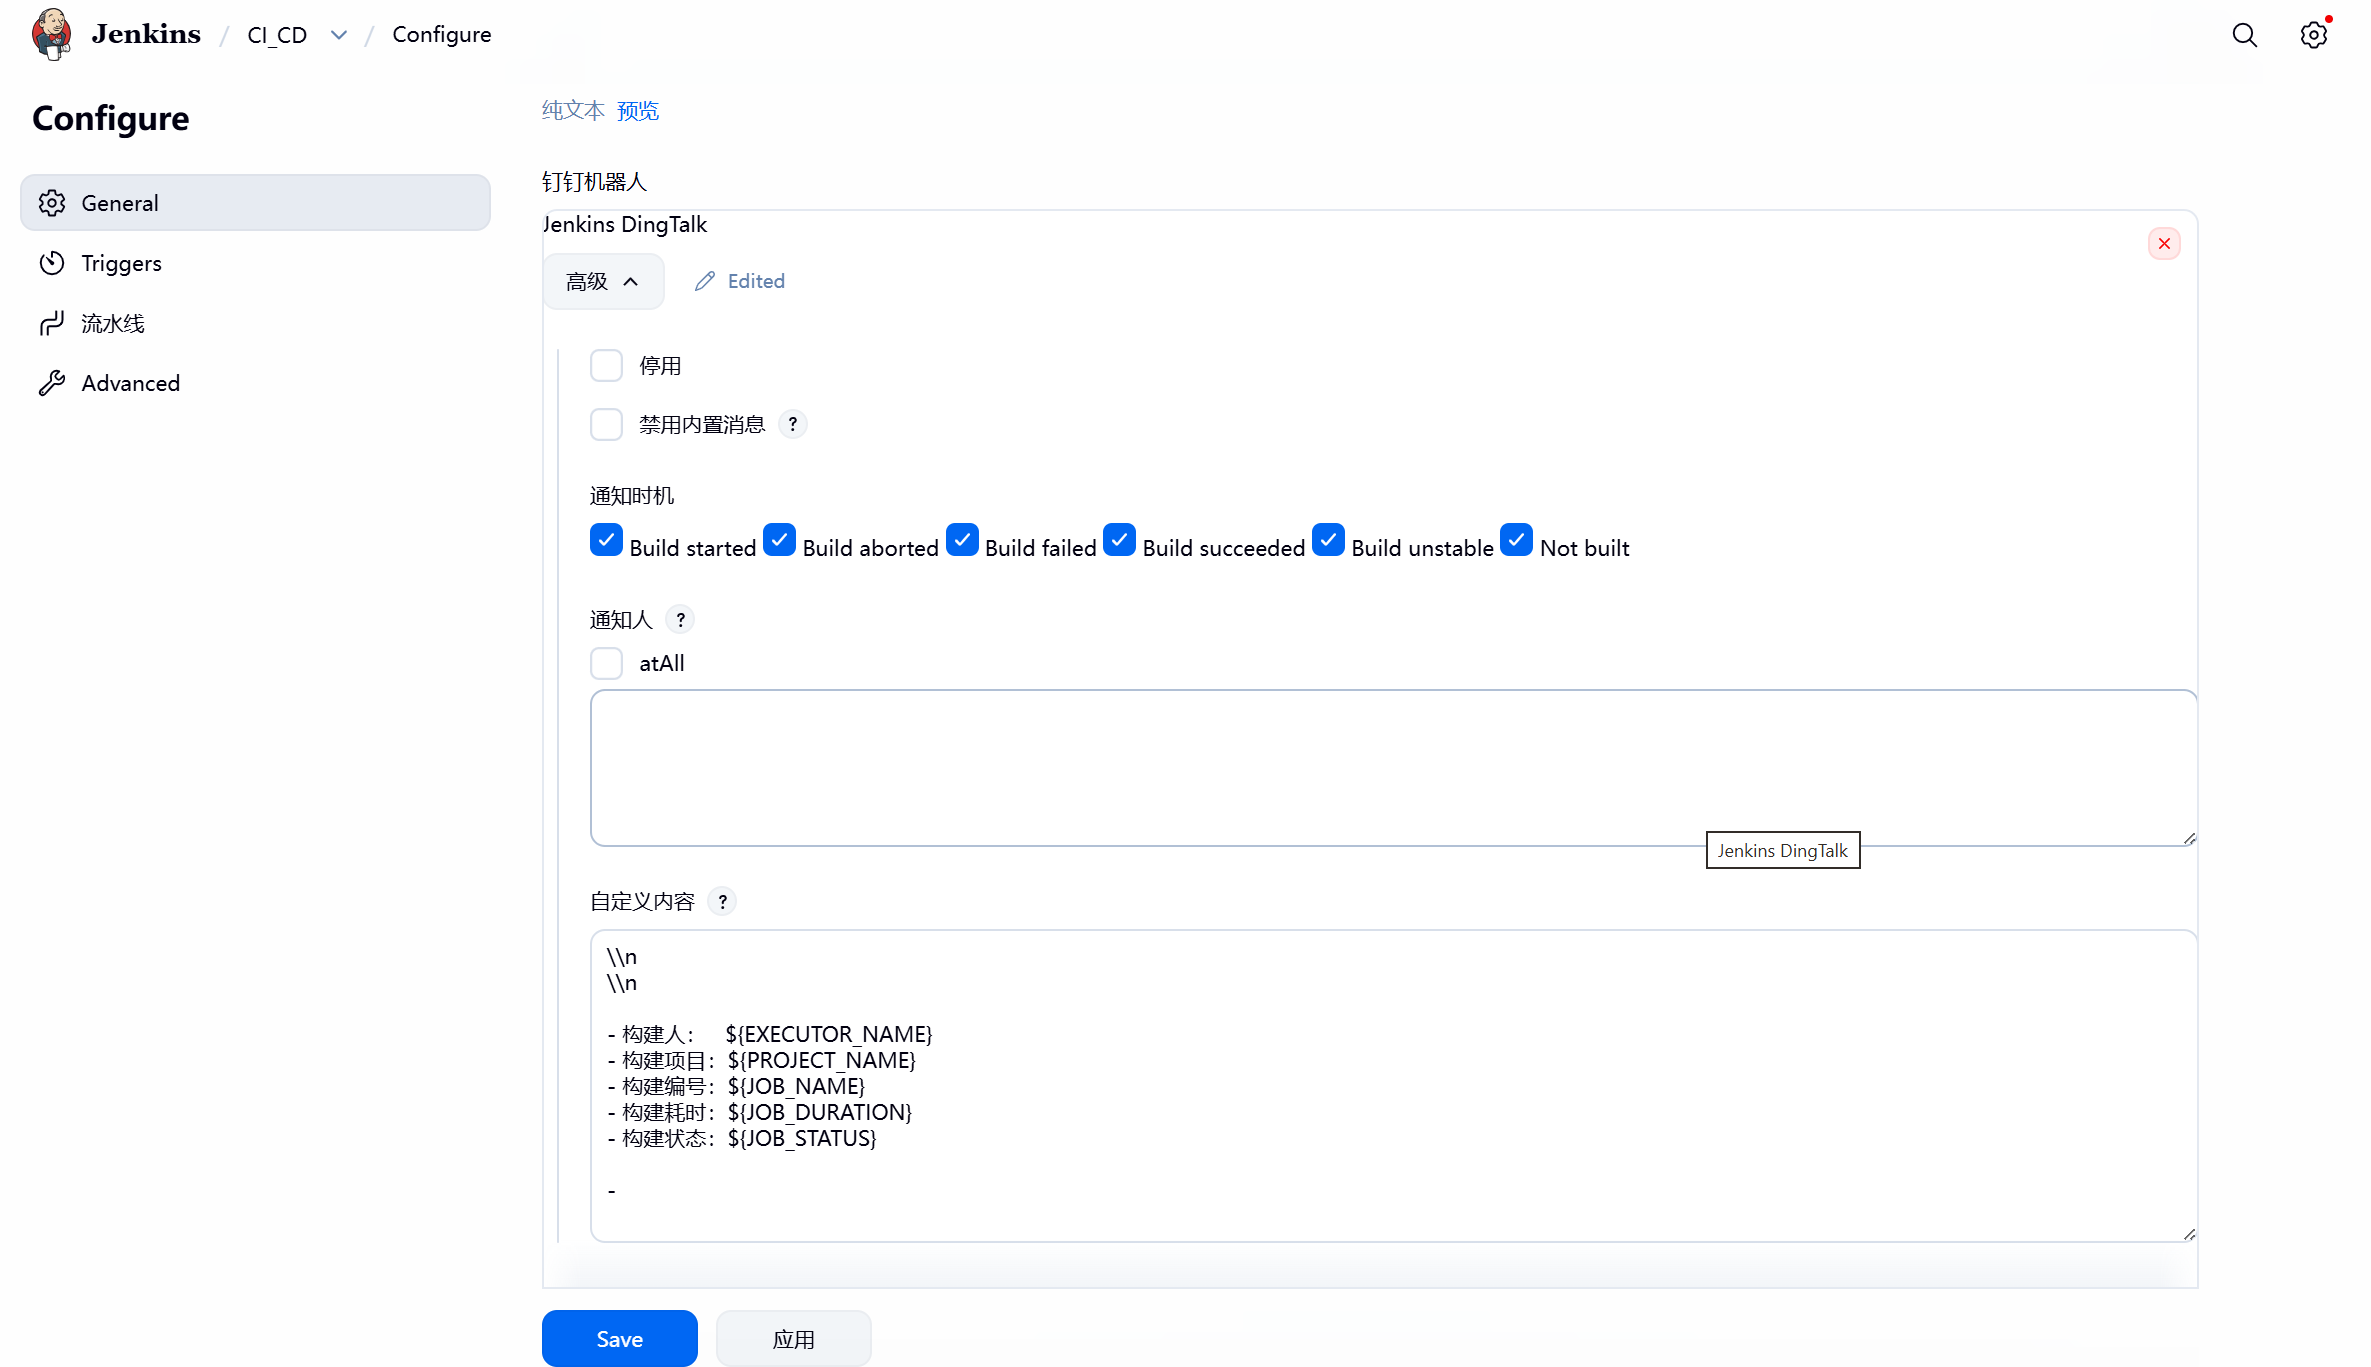Click into the 自定义内容 custom content text area

(1394, 1086)
